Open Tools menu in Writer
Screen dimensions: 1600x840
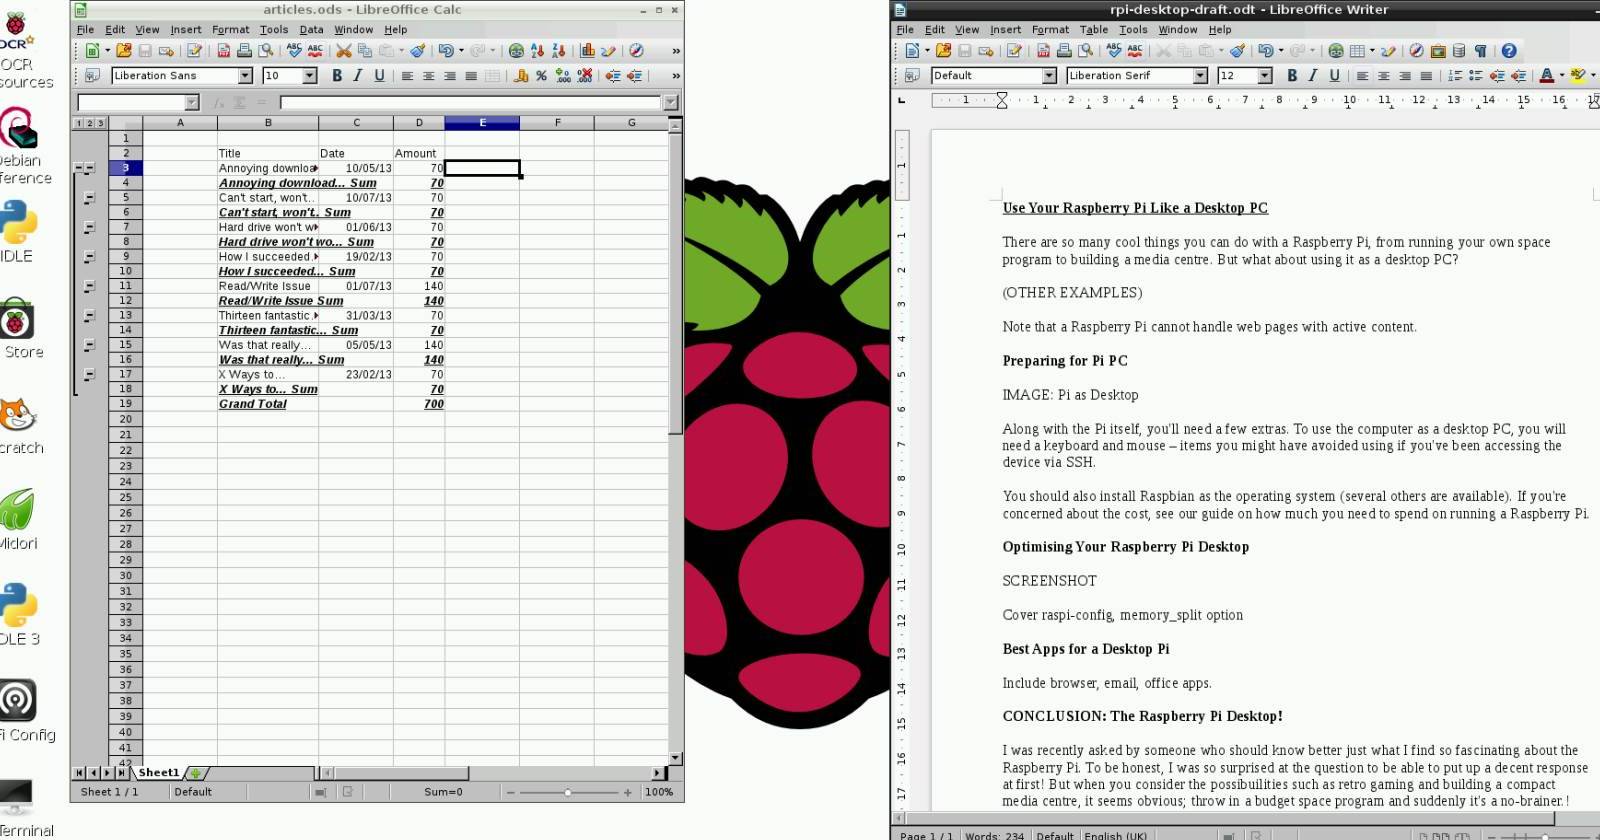click(1133, 29)
